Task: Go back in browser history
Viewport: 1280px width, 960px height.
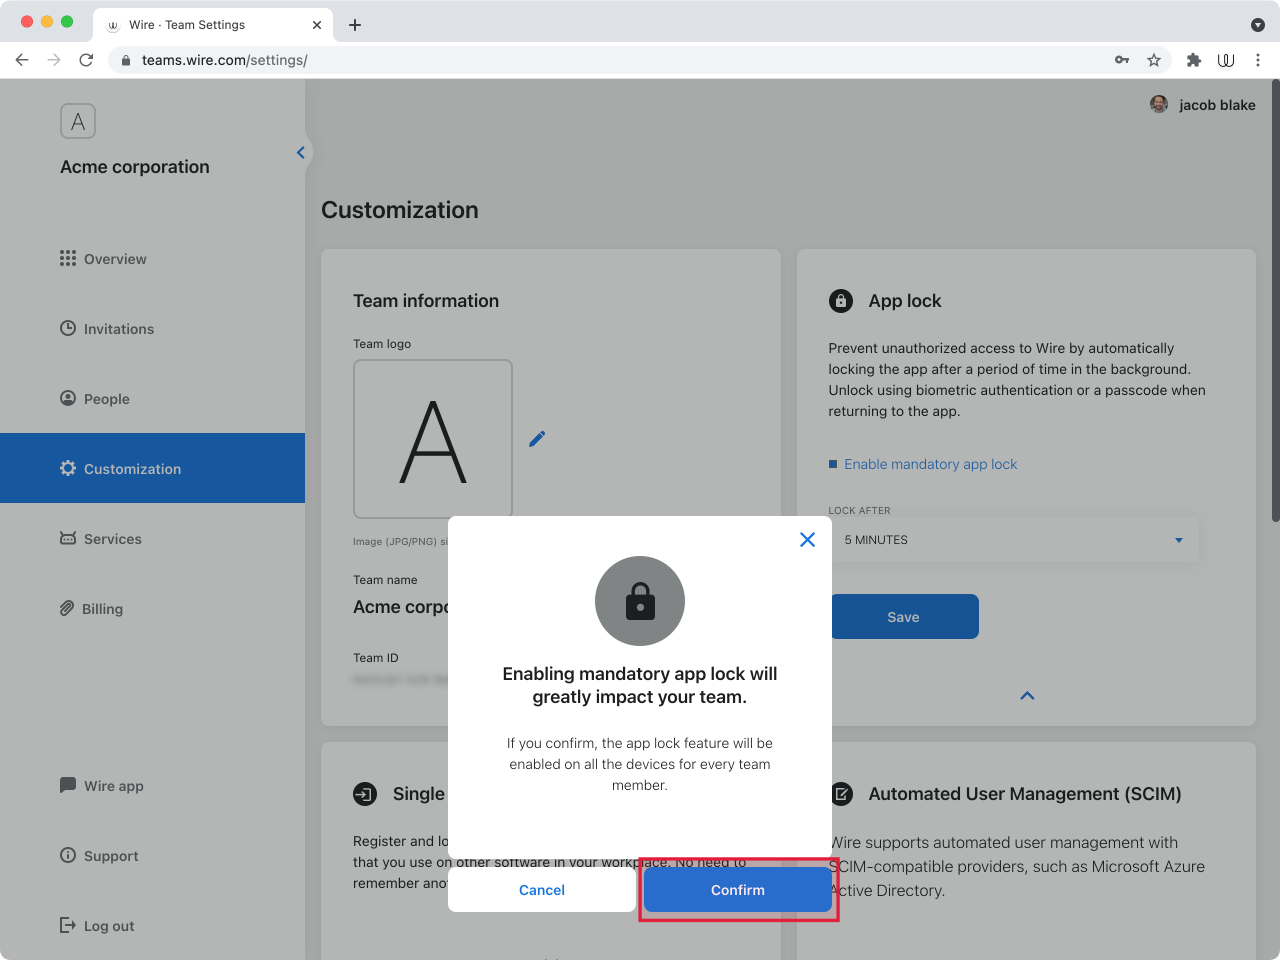Action: click(22, 60)
